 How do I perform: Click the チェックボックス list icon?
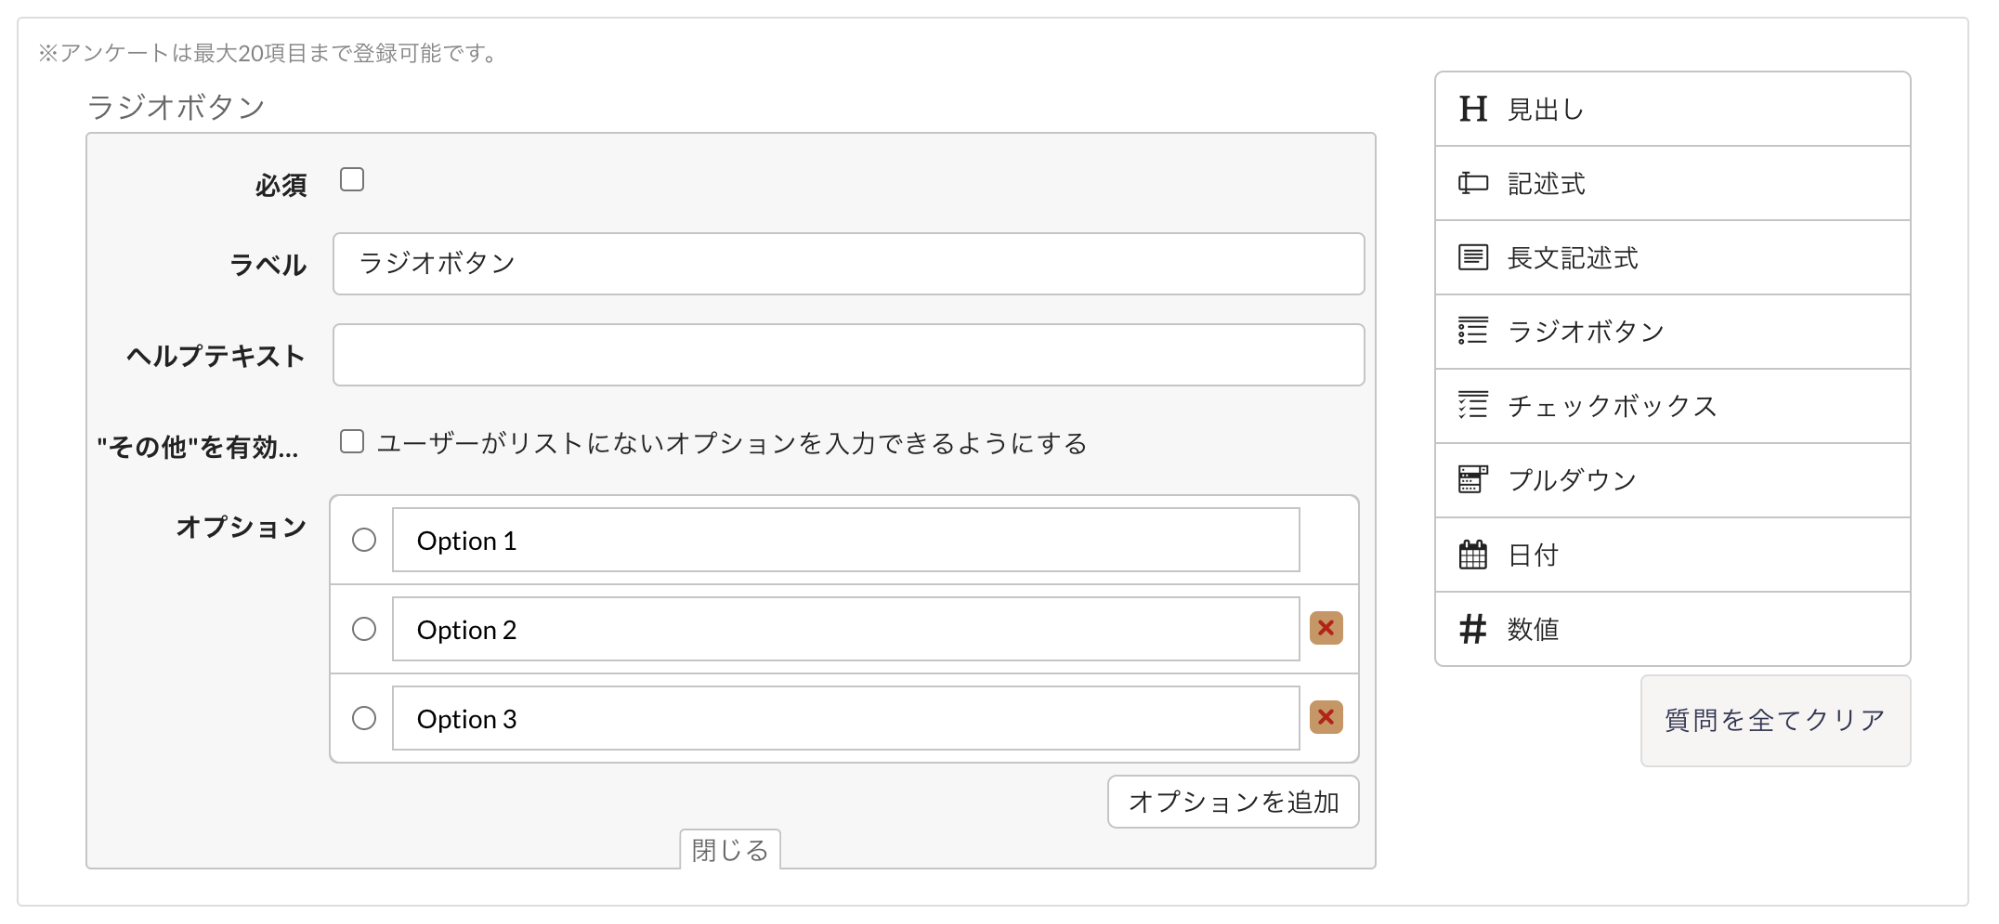tap(1472, 405)
